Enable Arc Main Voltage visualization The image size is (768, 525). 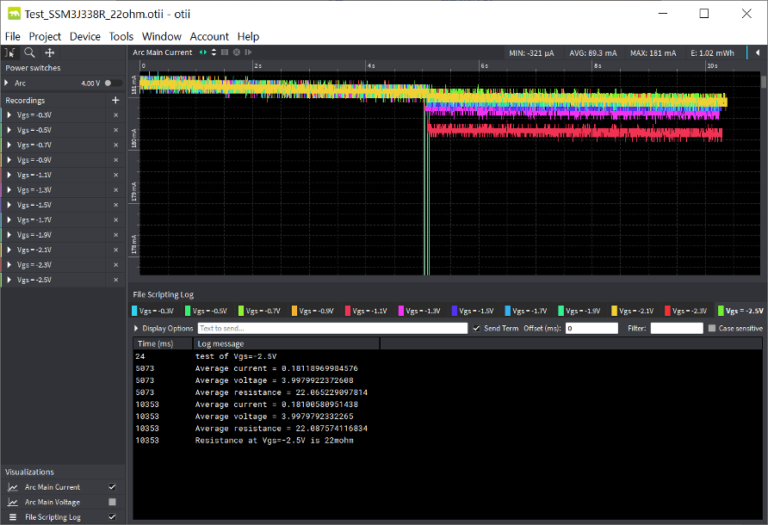coord(112,502)
